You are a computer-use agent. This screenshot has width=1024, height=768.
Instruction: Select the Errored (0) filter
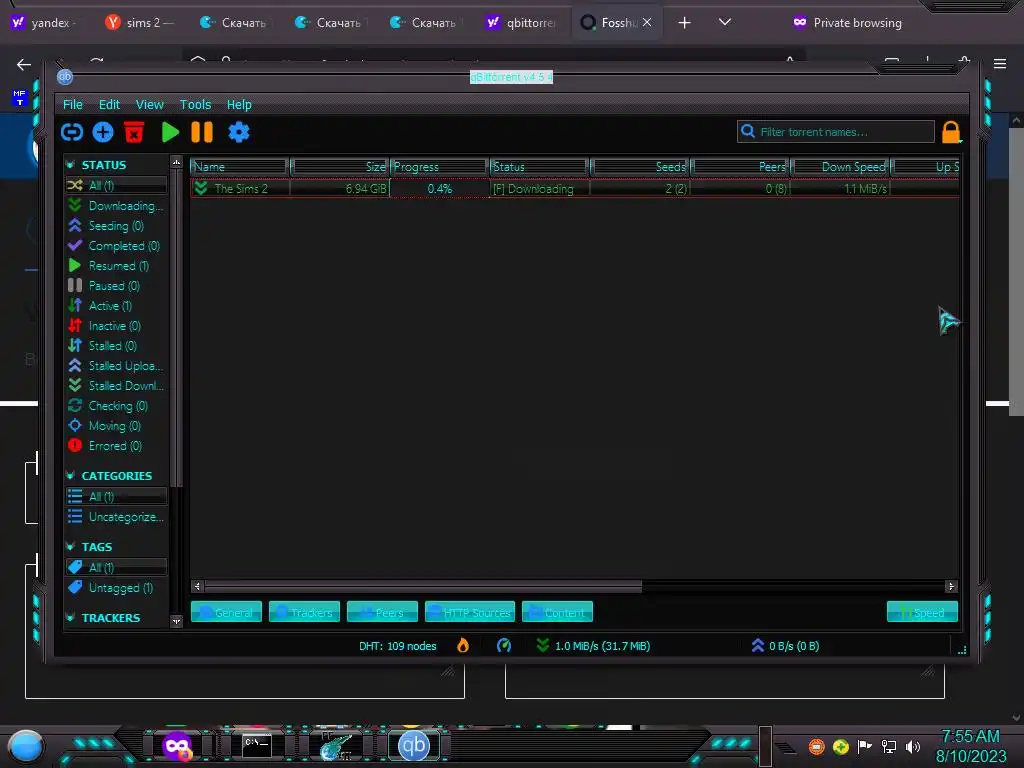[116, 446]
